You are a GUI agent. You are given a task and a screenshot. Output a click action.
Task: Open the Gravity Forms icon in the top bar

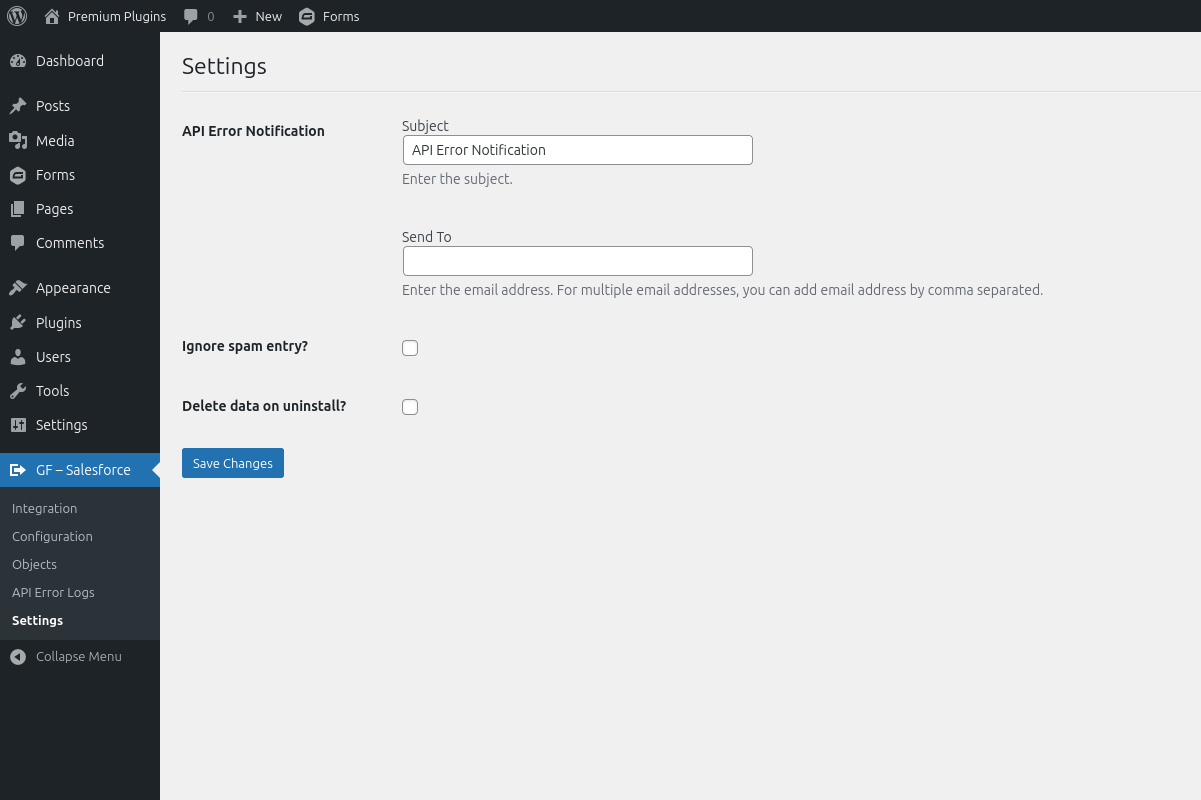(306, 15)
